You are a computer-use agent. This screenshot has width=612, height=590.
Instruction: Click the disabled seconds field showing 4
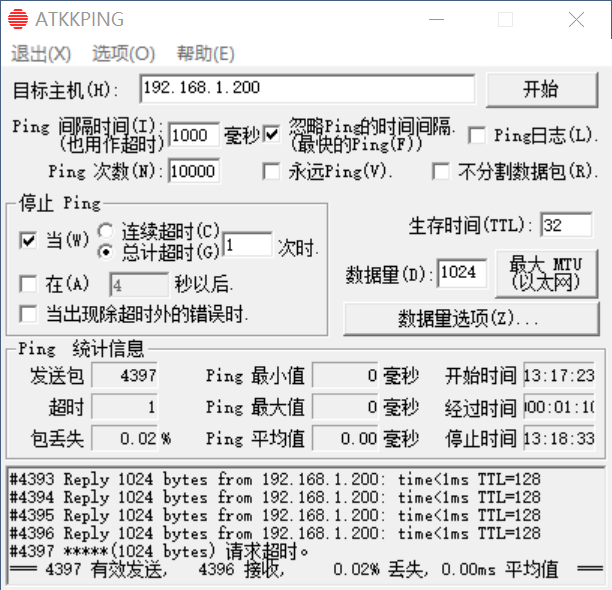pyautogui.click(x=139, y=285)
